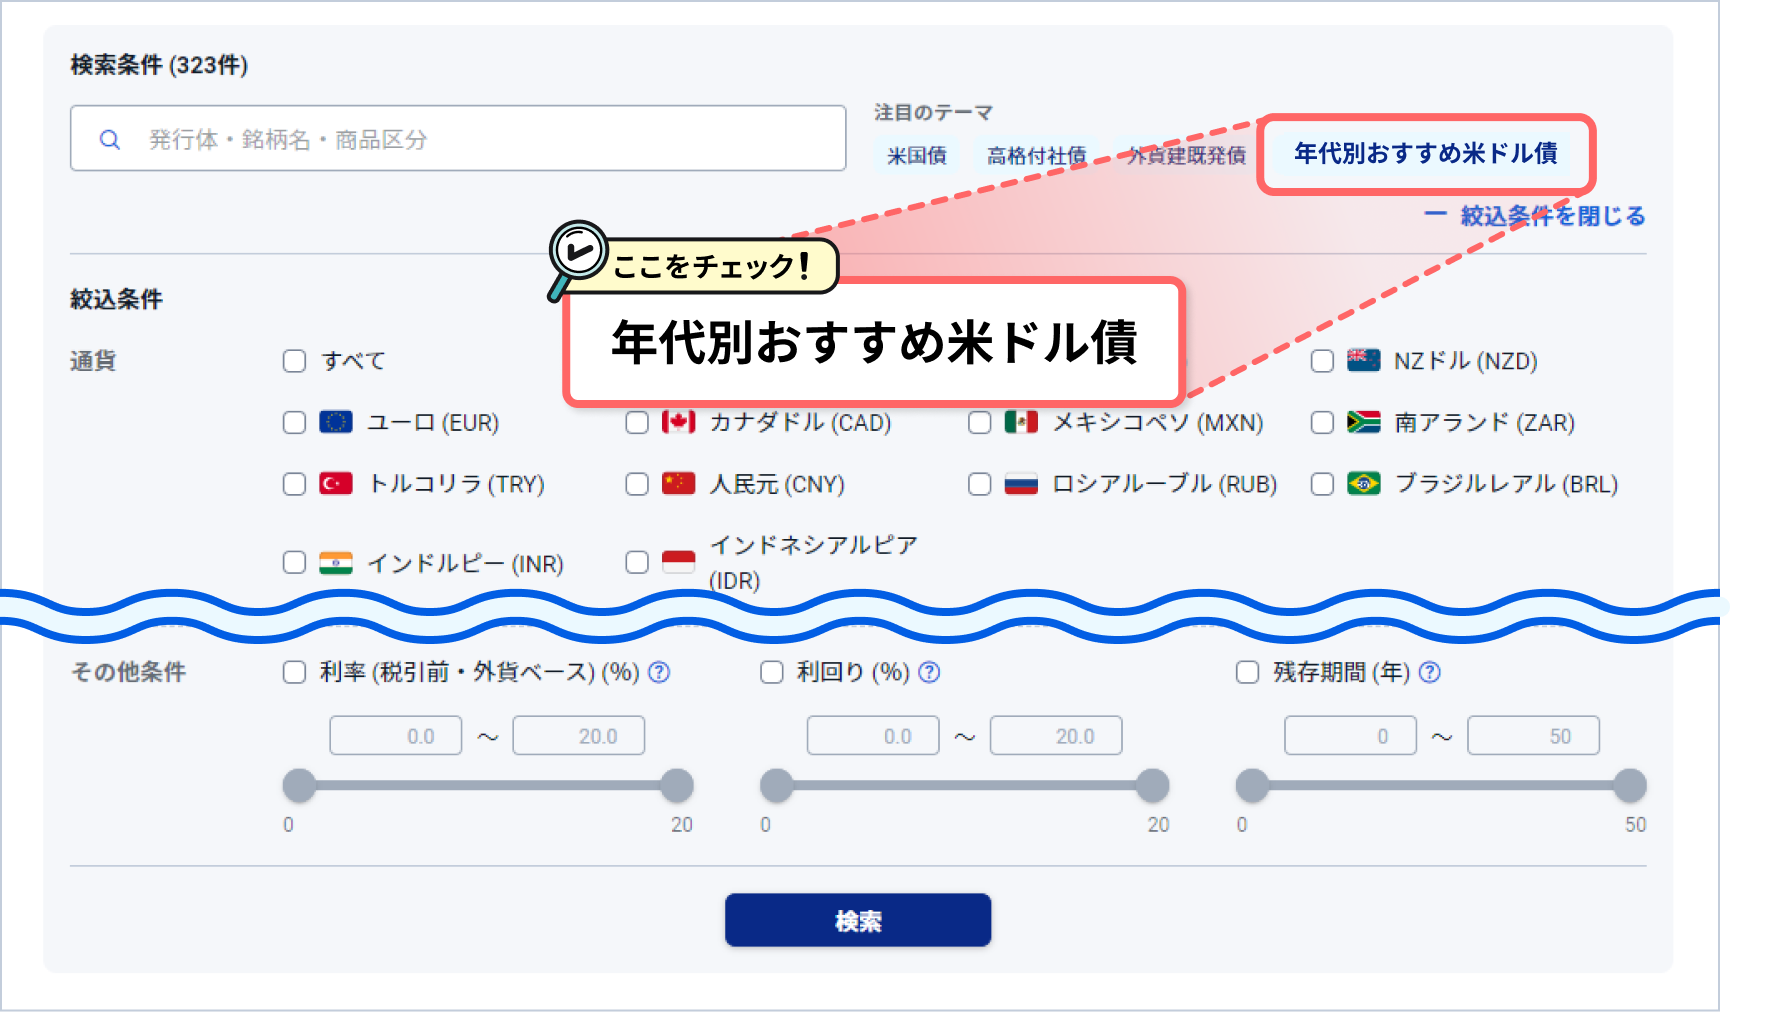Image resolution: width=1788 pixels, height=1012 pixels.
Task: Click help icon next to 利率 (税引前・外貨ベース)
Action: click(x=659, y=673)
